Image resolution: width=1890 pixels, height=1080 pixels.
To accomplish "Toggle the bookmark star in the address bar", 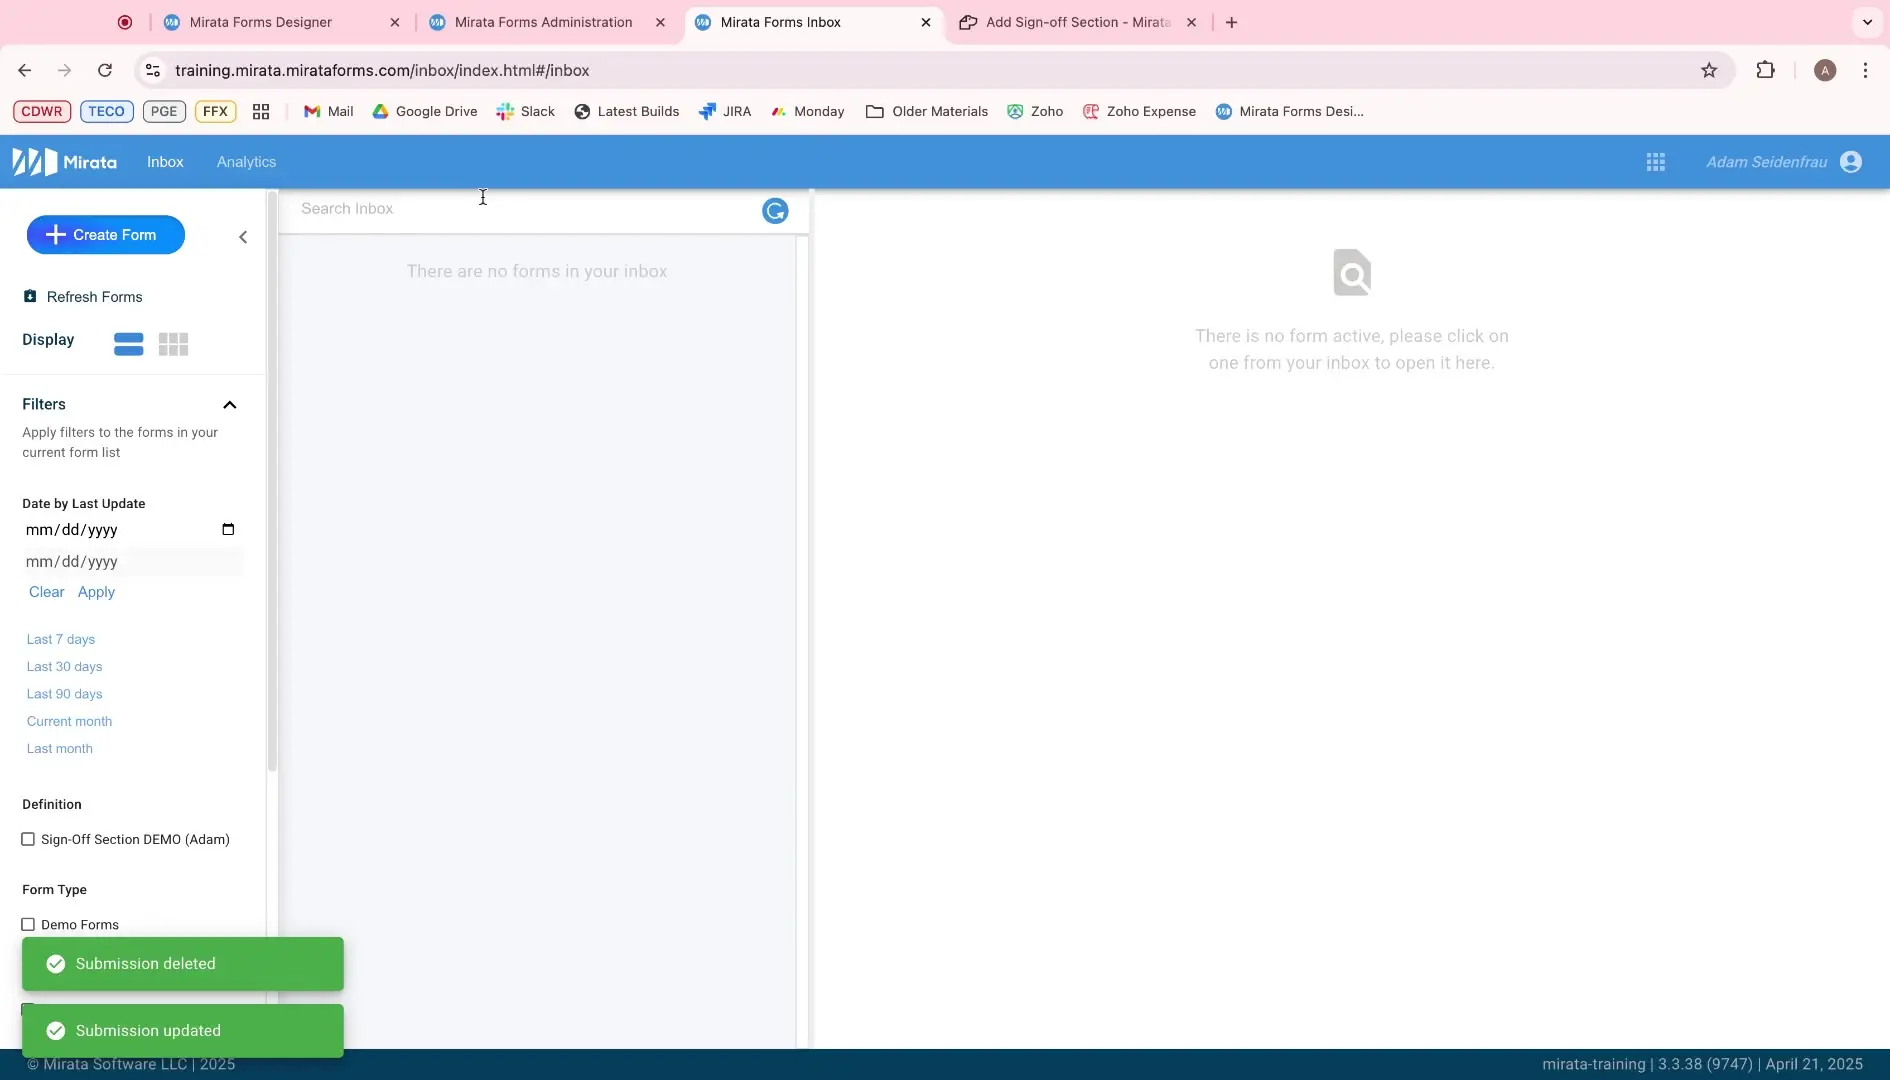I will [x=1710, y=70].
